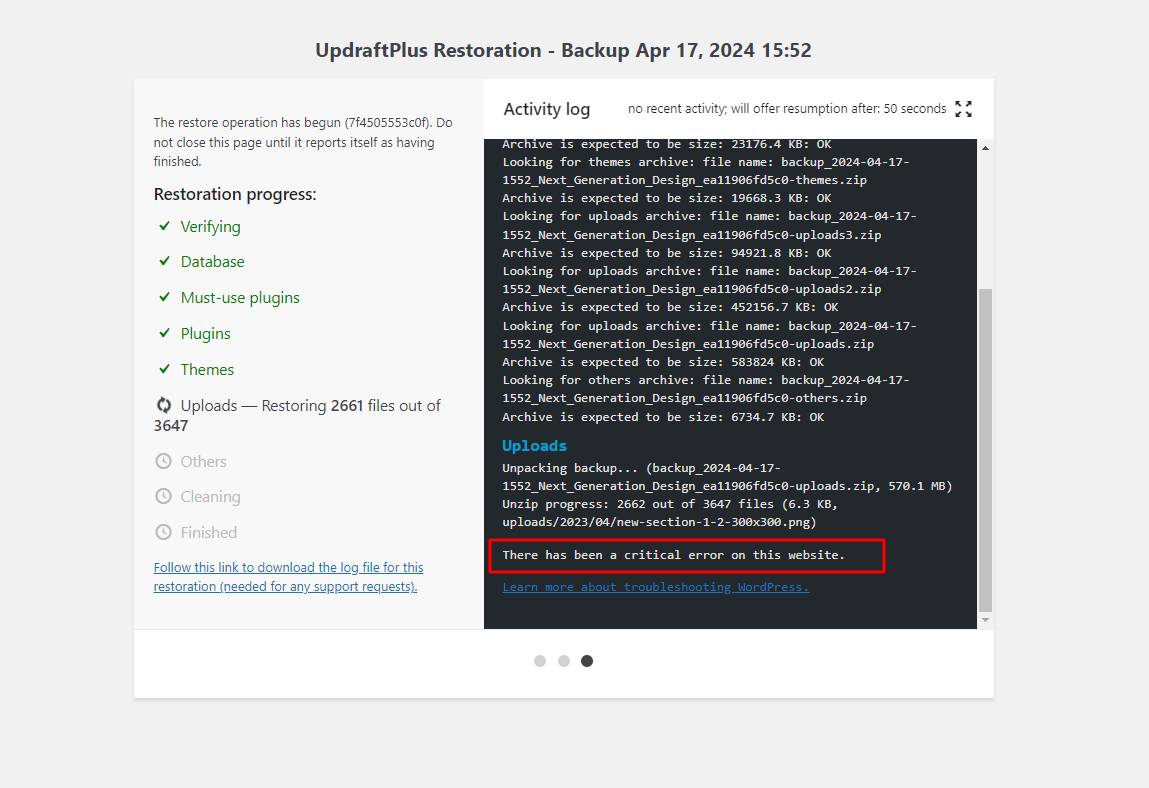The image size is (1149, 788).
Task: Click the checkmark icon beside Plugins
Action: tap(164, 333)
